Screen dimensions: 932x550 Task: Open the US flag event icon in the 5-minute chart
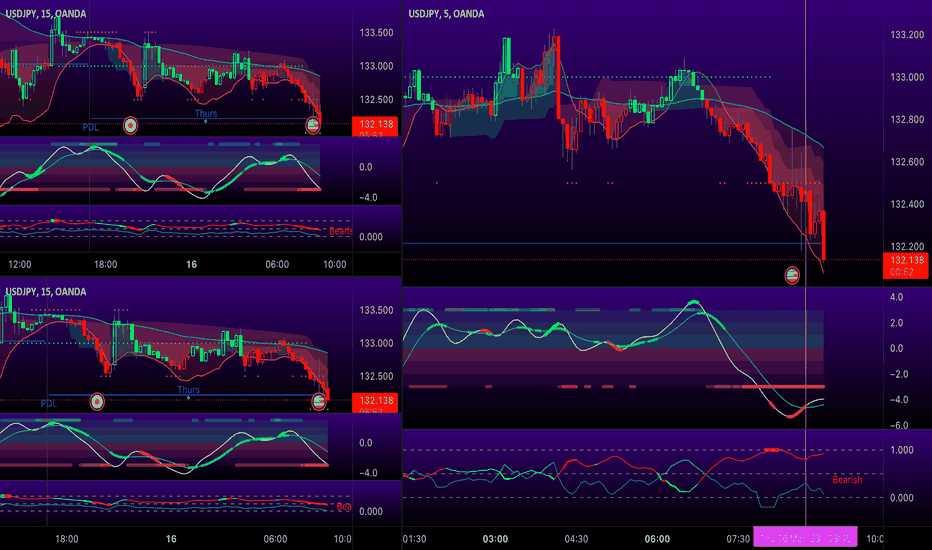(x=792, y=275)
